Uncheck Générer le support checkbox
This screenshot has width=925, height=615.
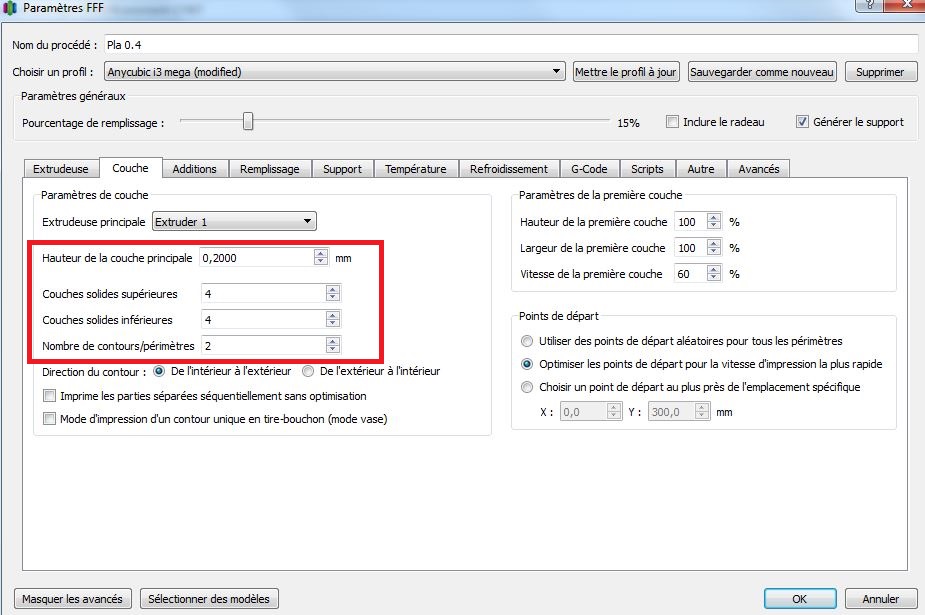tap(802, 121)
